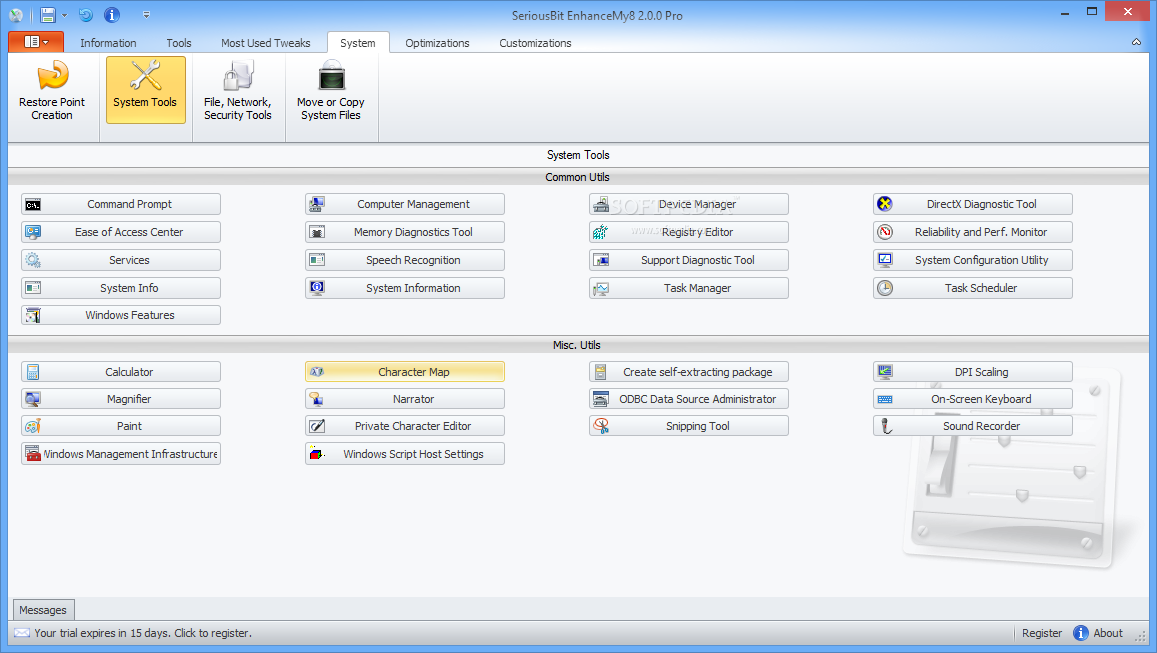Click the blue info icon in the title bar

[x=111, y=15]
